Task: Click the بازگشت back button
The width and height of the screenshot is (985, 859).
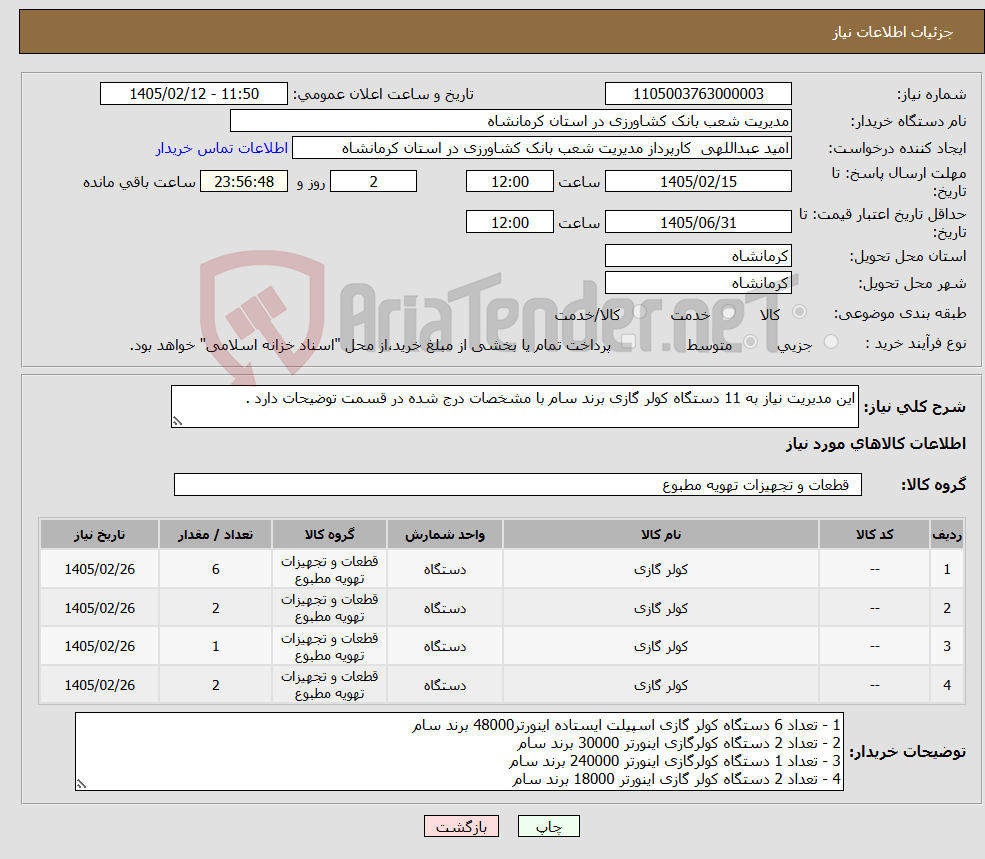Action: (461, 826)
